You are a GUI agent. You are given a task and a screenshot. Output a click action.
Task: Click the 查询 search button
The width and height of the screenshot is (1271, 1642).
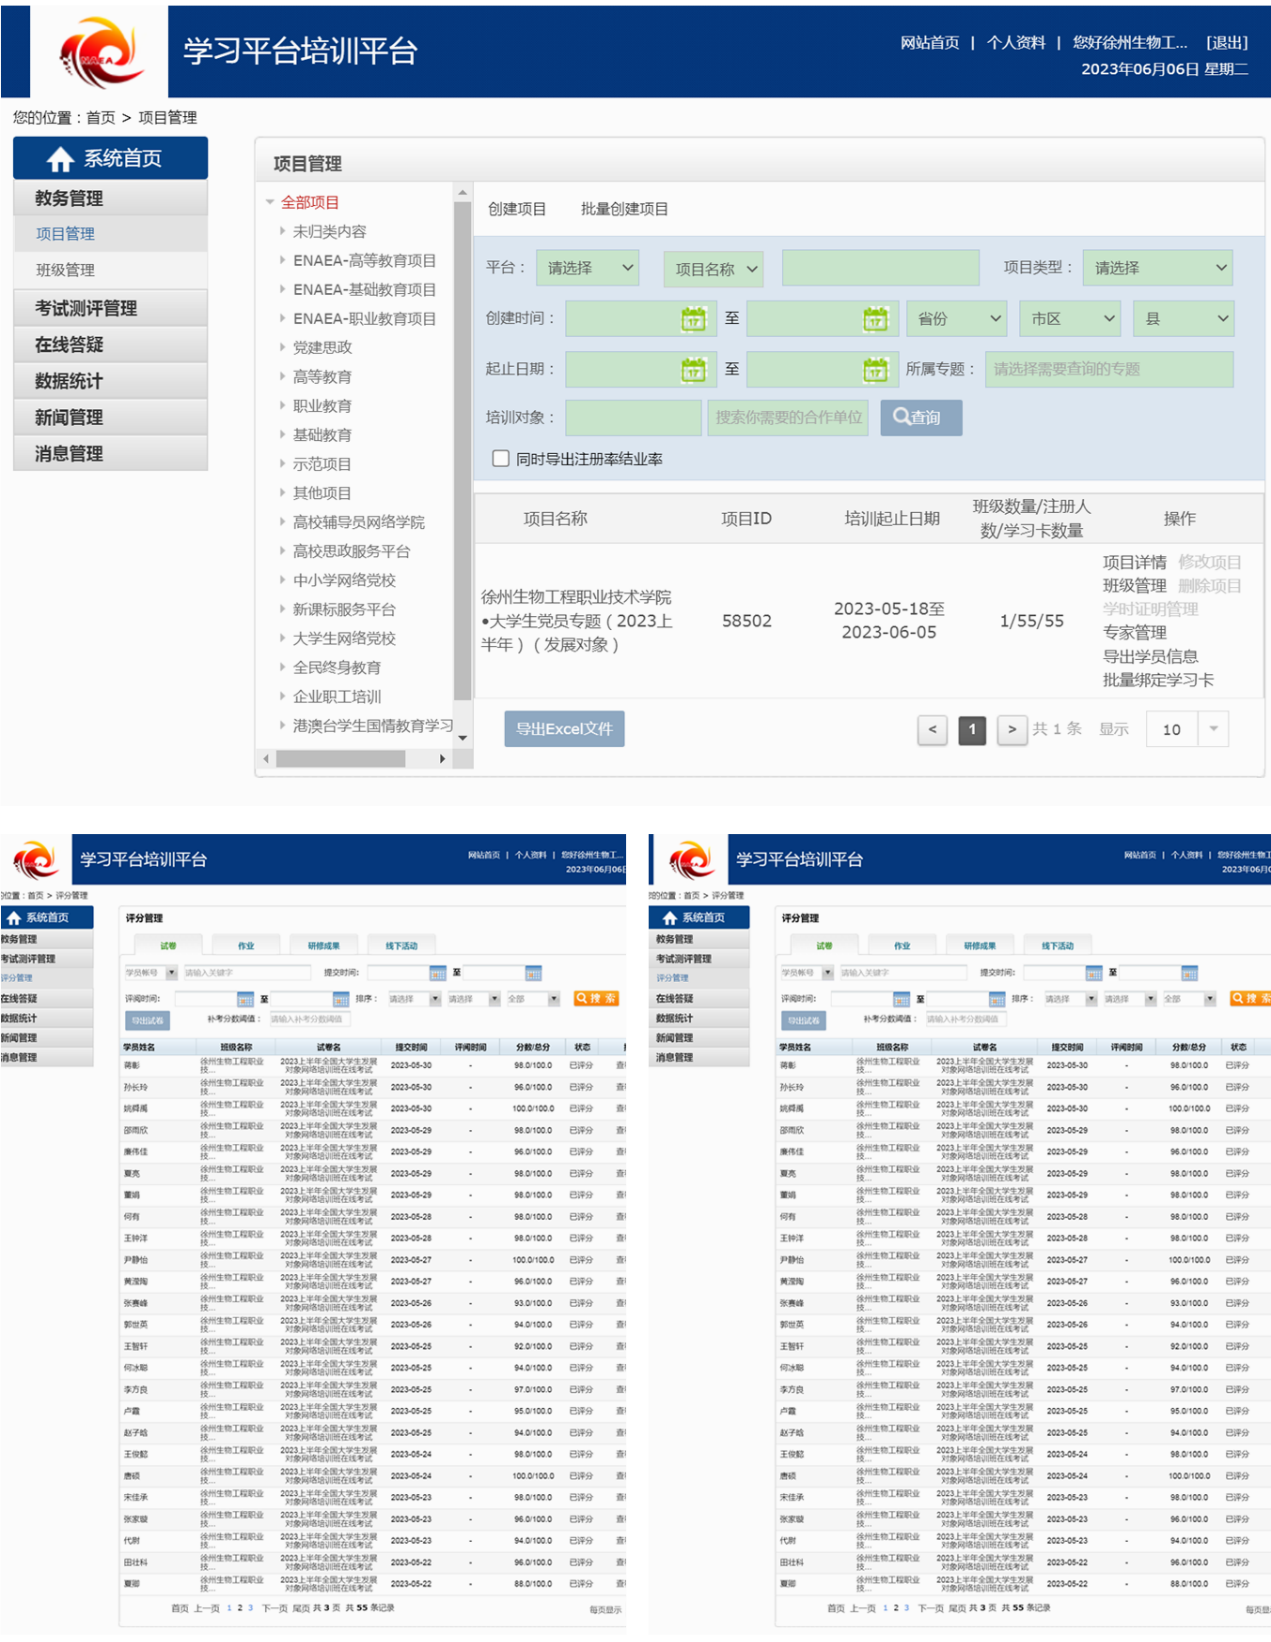click(x=920, y=418)
